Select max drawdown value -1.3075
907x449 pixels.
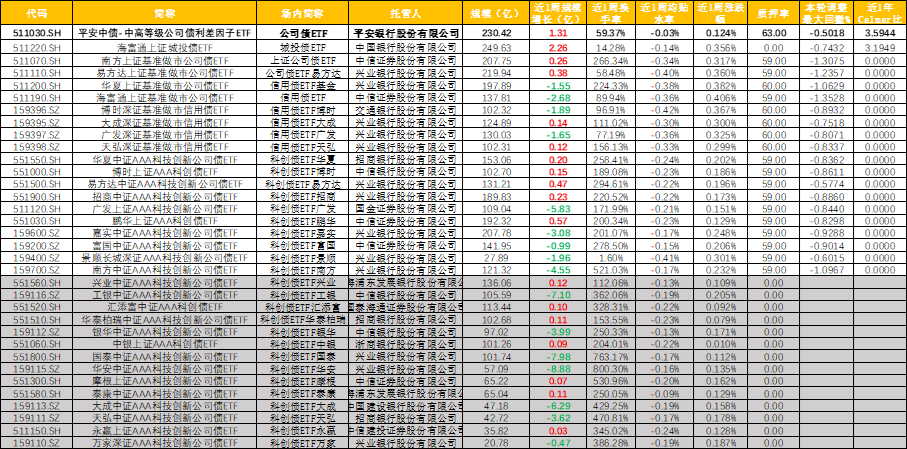[x=826, y=61]
